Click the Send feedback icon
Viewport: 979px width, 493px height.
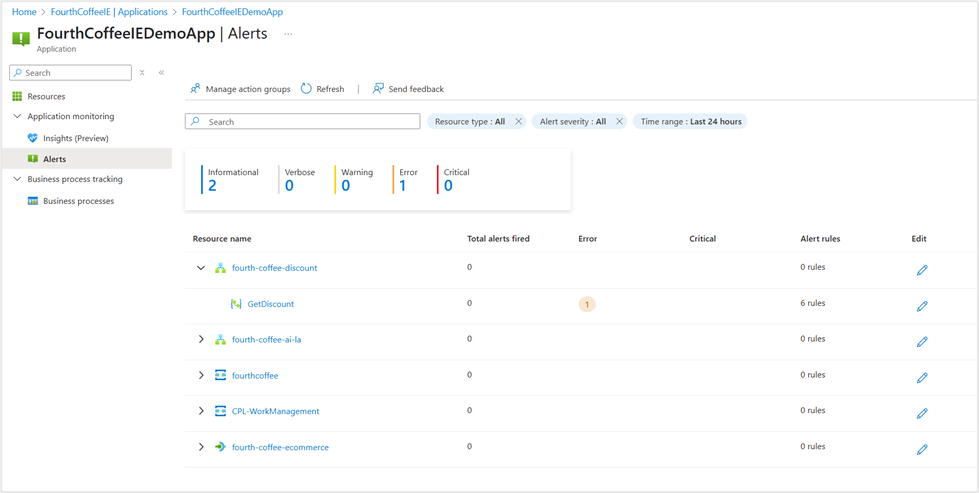(x=378, y=89)
